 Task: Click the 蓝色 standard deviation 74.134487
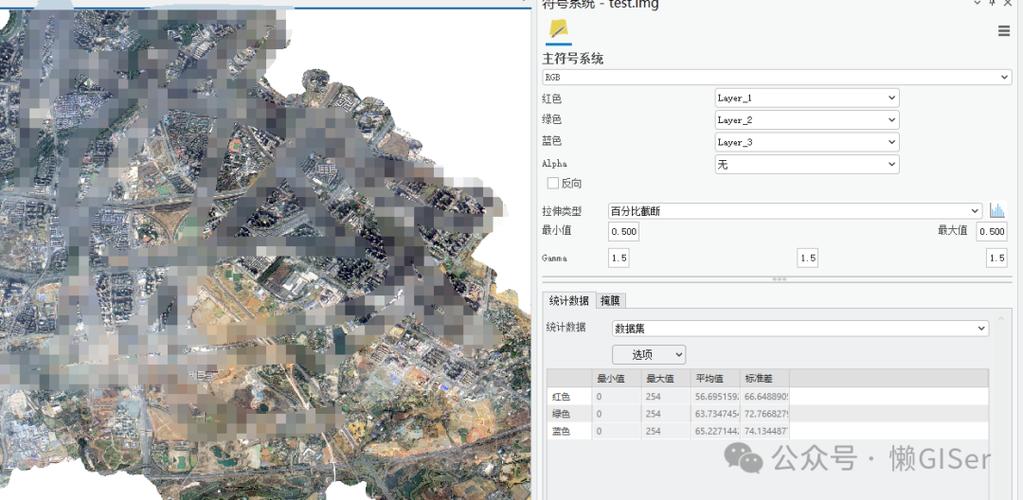click(765, 431)
